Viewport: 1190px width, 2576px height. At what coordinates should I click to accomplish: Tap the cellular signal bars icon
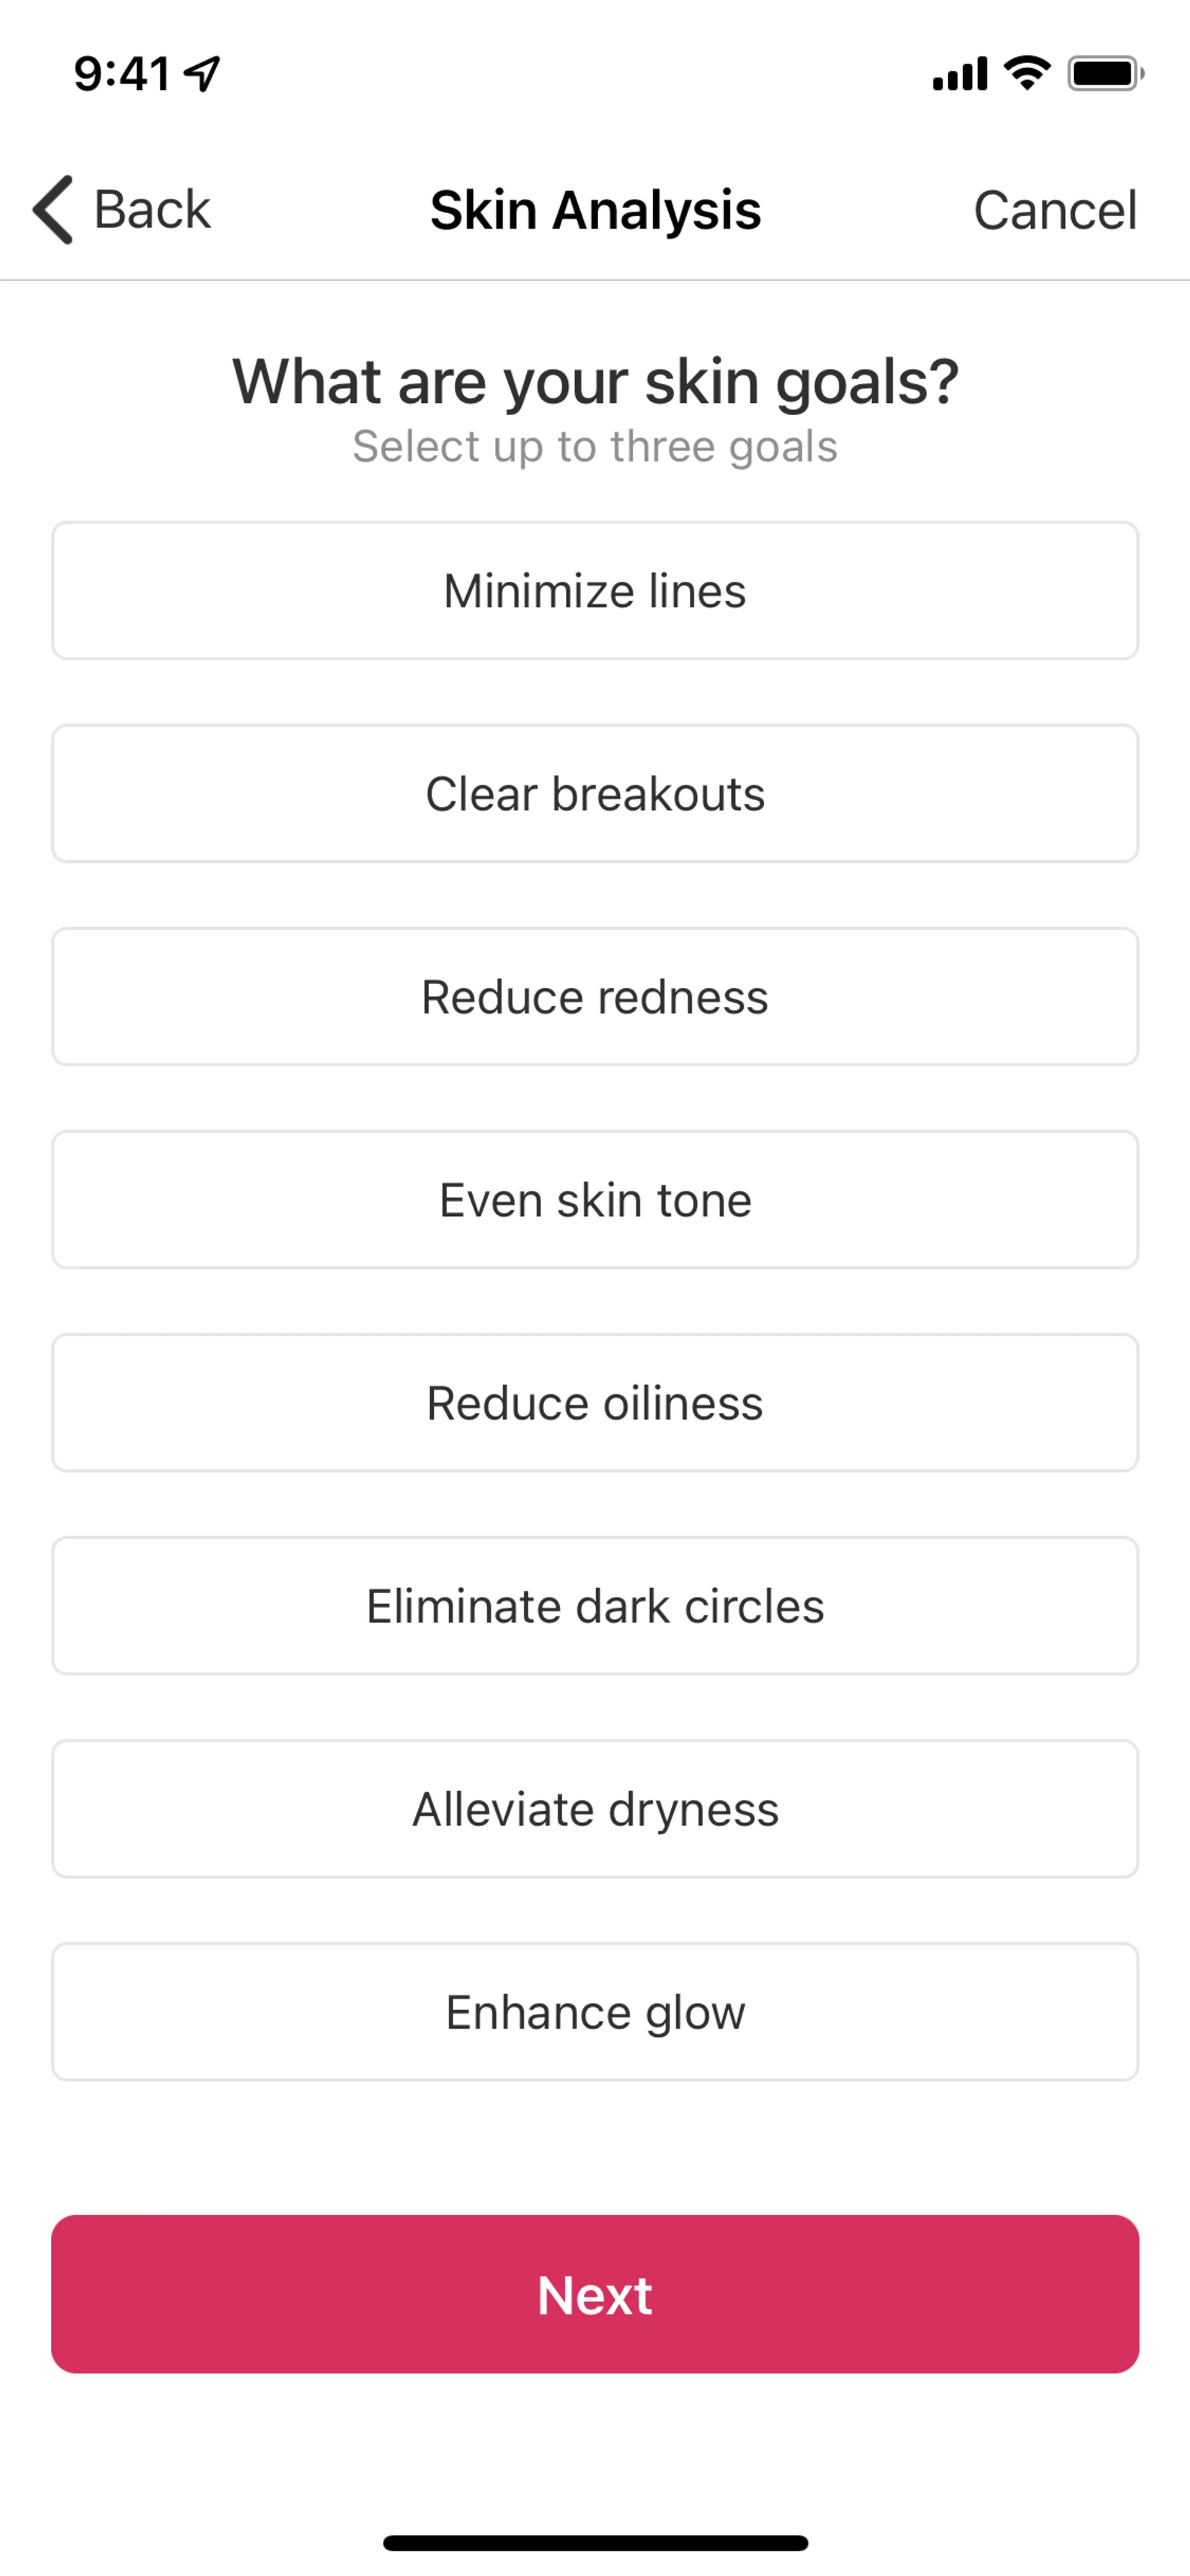[959, 74]
